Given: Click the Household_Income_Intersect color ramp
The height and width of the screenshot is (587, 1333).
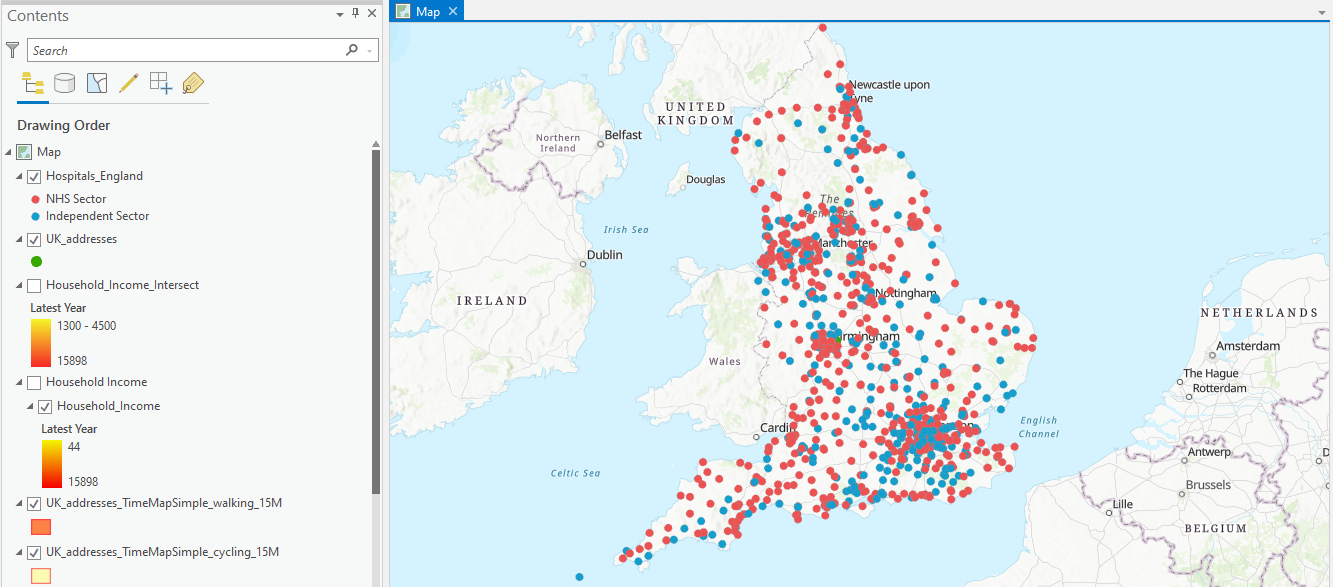Looking at the screenshot, I should click(39, 343).
